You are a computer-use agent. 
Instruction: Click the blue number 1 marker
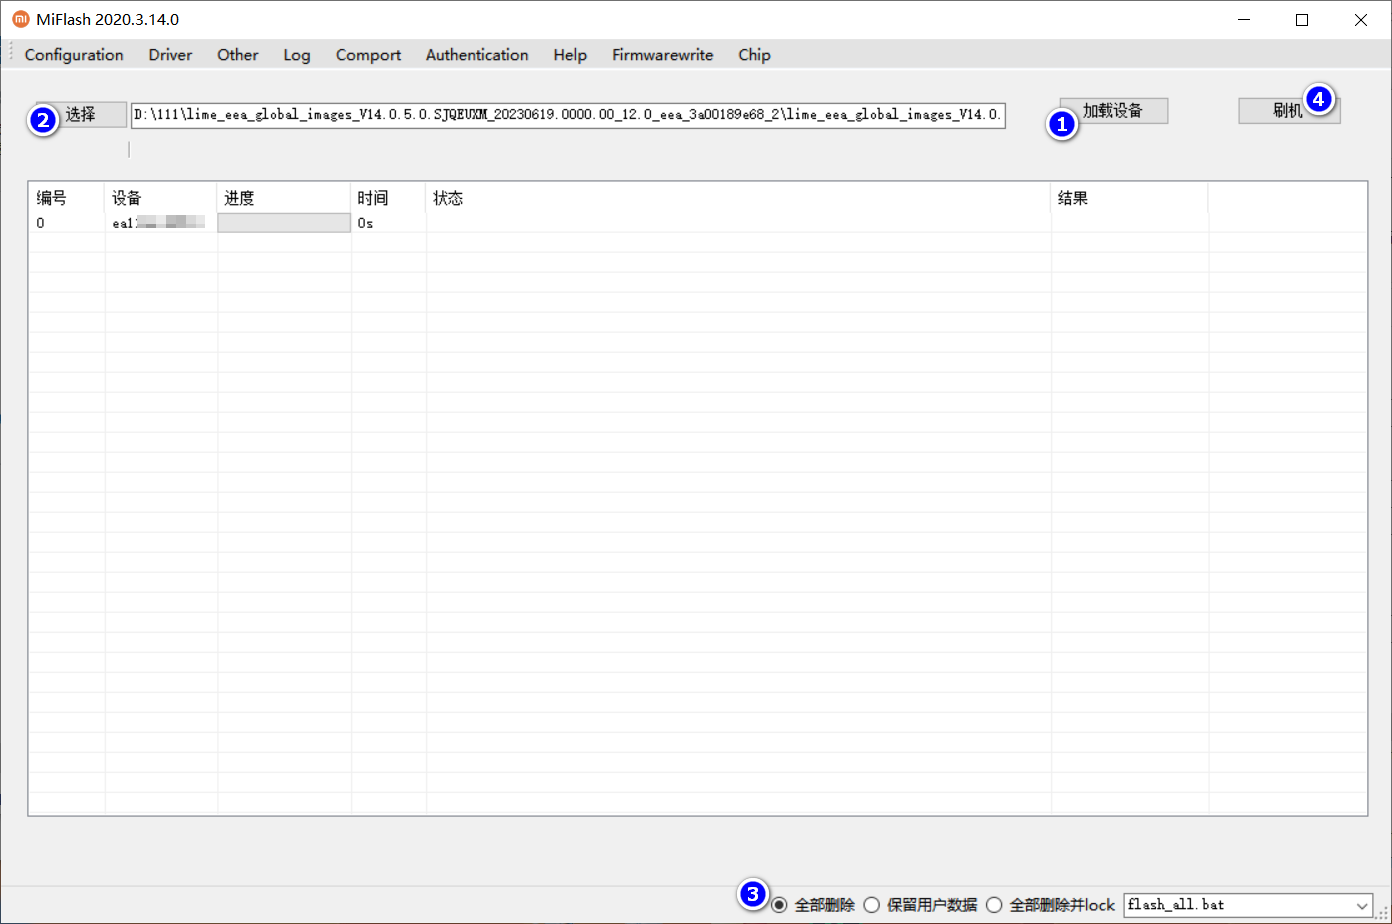pyautogui.click(x=1061, y=124)
